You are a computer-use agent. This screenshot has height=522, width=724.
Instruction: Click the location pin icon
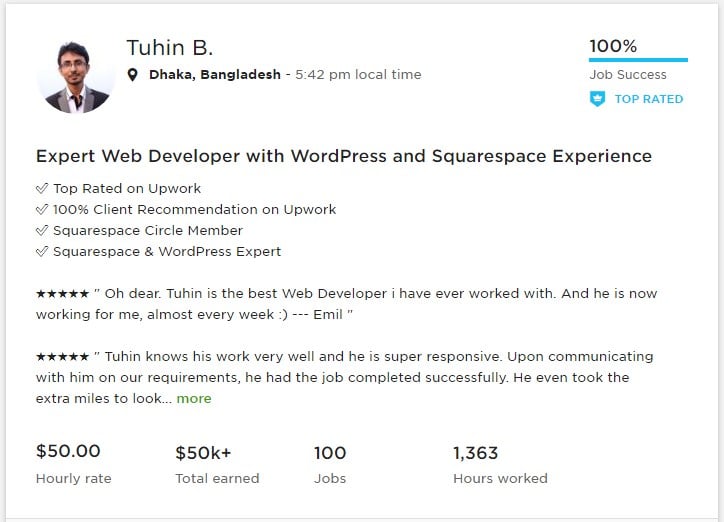point(133,75)
